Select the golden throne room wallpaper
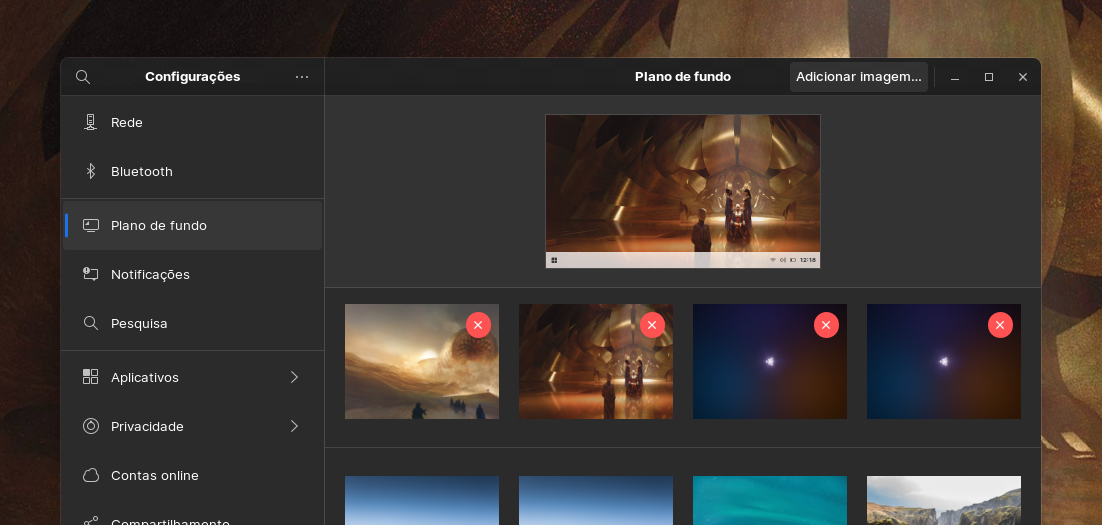The image size is (1102, 525). (x=596, y=361)
